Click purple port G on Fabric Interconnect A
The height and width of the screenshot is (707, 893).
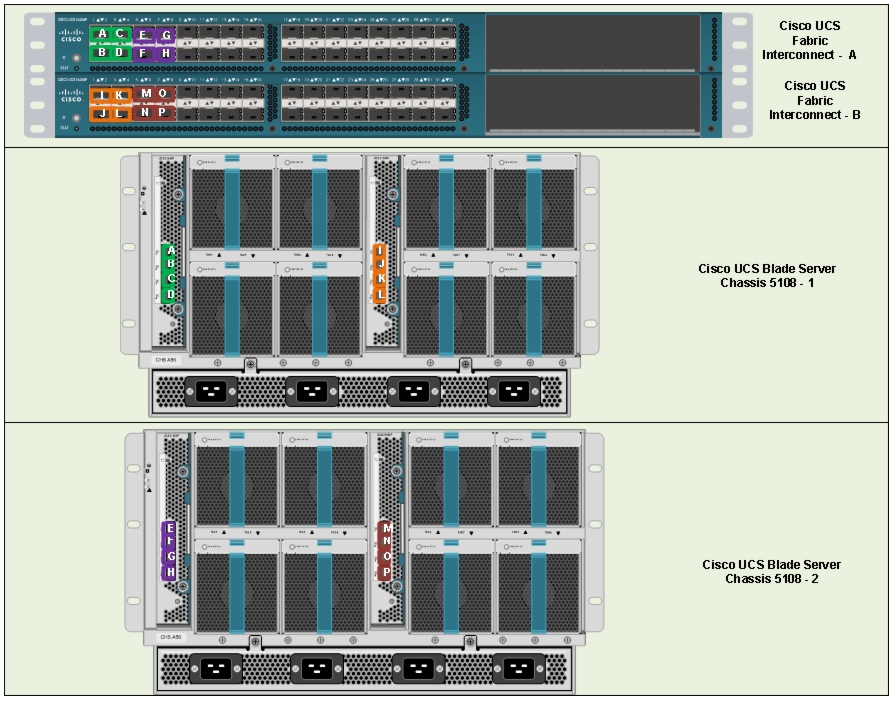coord(166,35)
